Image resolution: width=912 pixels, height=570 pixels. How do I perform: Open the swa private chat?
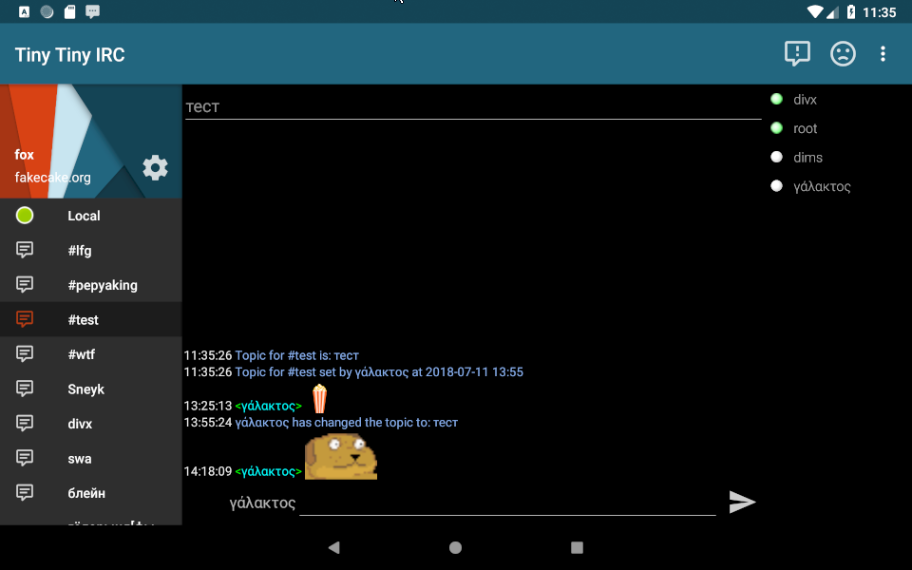91,458
